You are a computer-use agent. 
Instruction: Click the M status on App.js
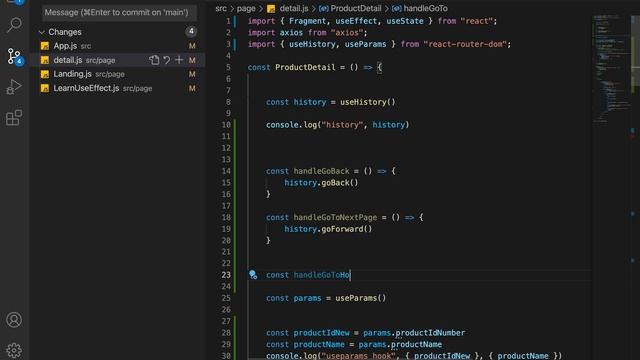192,46
